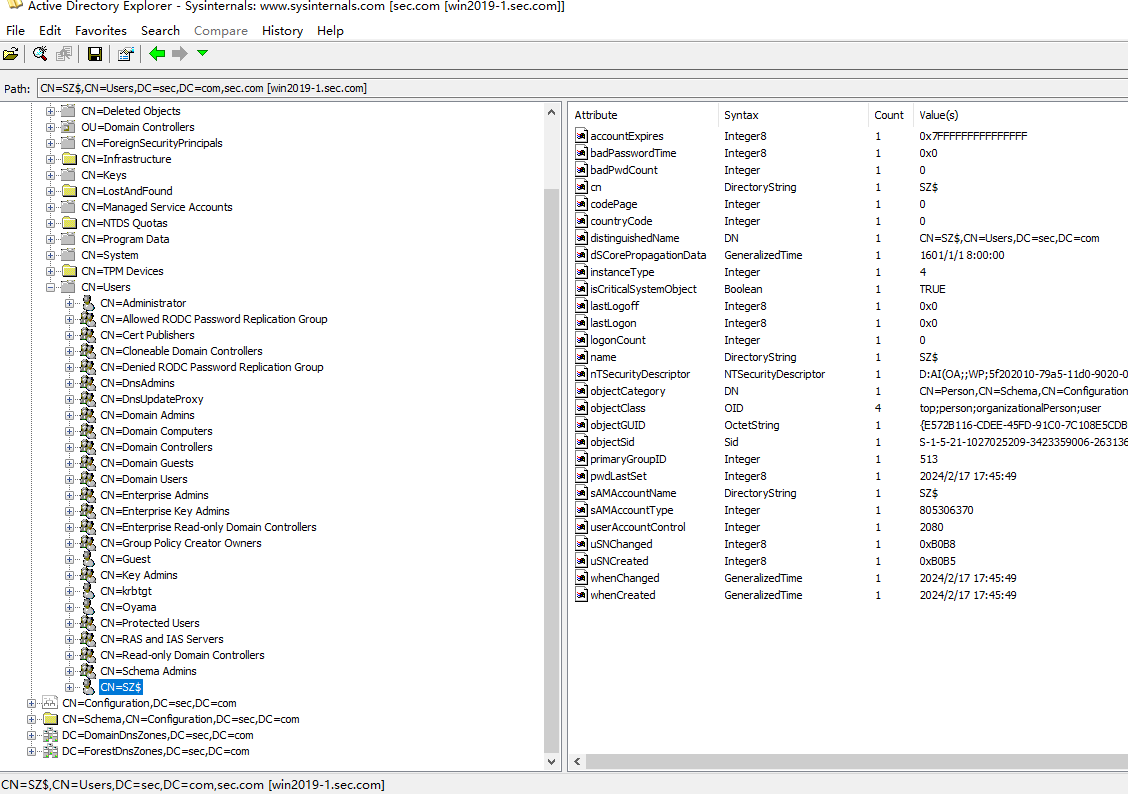The image size is (1128, 794).
Task: Open the History menu
Action: (282, 31)
